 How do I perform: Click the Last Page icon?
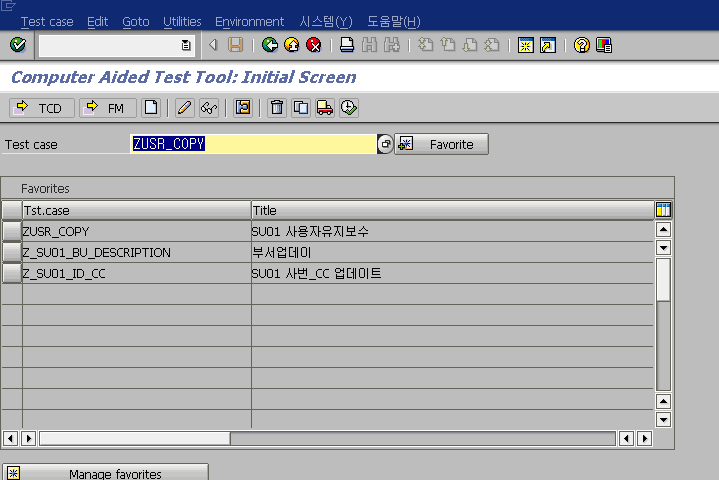492,45
